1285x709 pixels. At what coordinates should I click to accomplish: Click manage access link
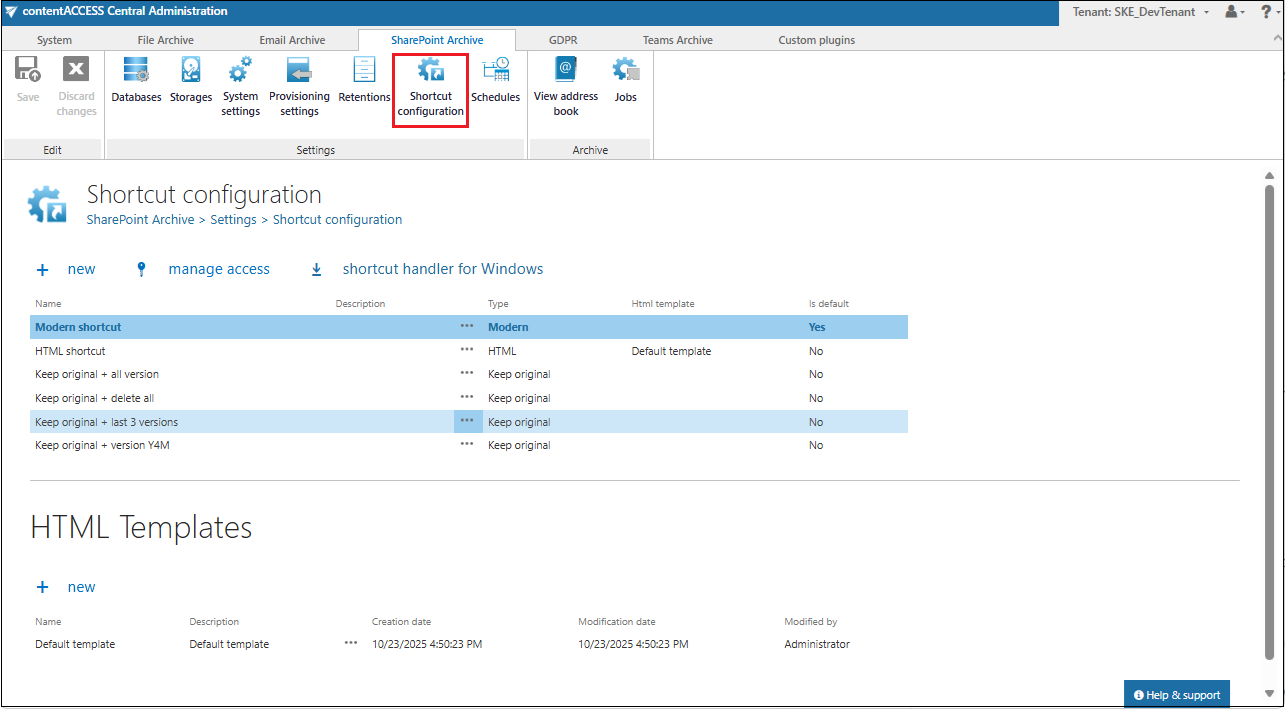(x=218, y=269)
